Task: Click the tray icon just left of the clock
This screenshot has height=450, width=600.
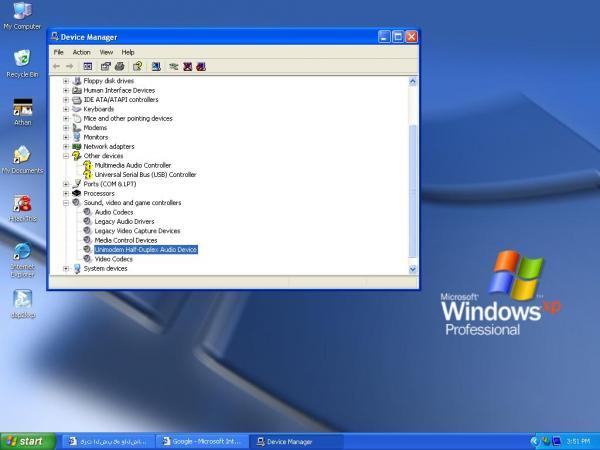Action: [x=556, y=442]
